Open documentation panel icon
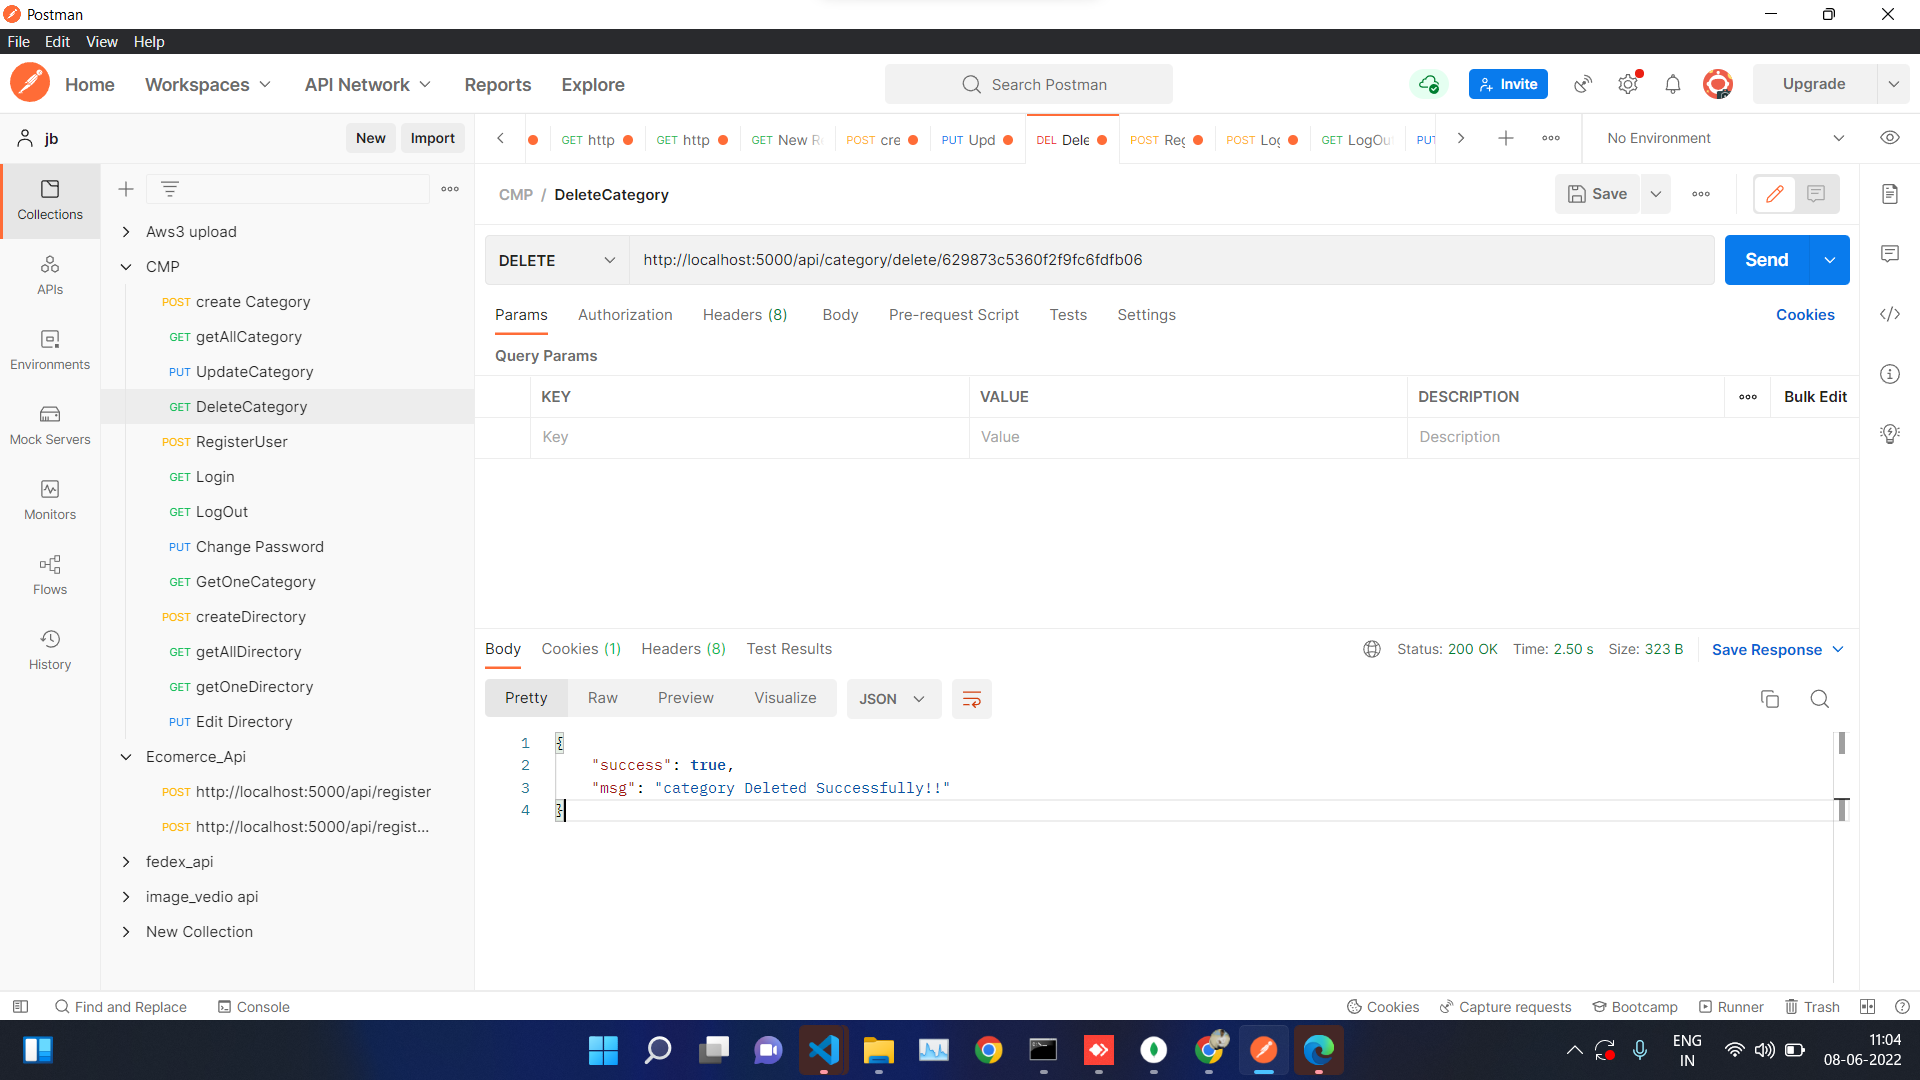The width and height of the screenshot is (1920, 1080). [x=1890, y=194]
